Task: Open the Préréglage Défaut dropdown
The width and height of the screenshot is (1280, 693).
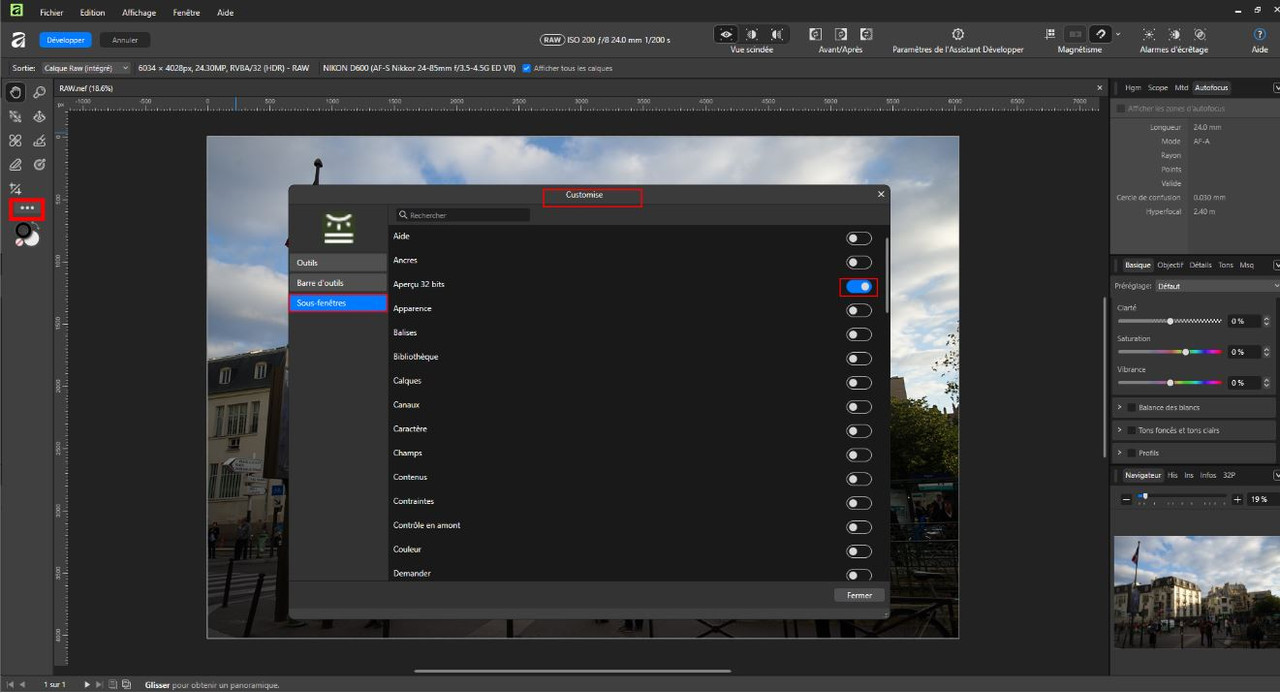Action: (1217, 286)
